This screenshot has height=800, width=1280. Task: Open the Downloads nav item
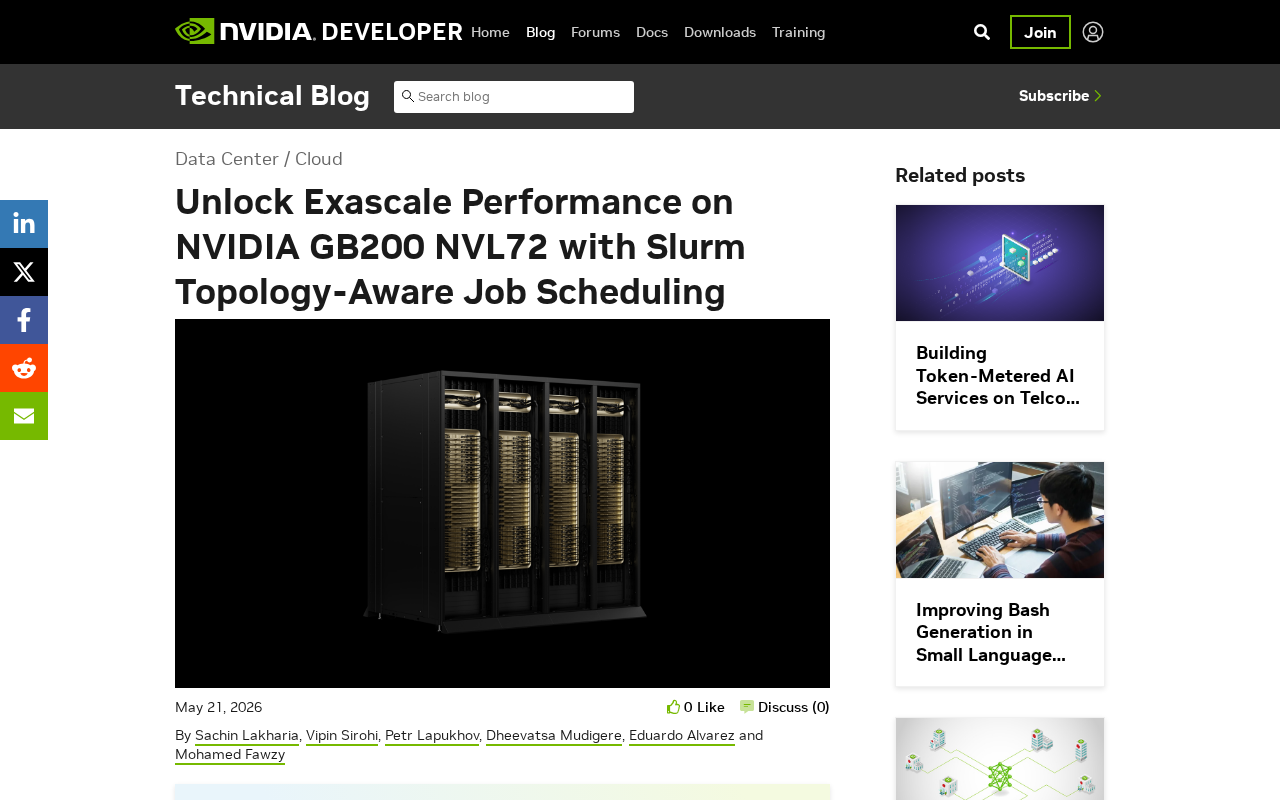point(720,32)
